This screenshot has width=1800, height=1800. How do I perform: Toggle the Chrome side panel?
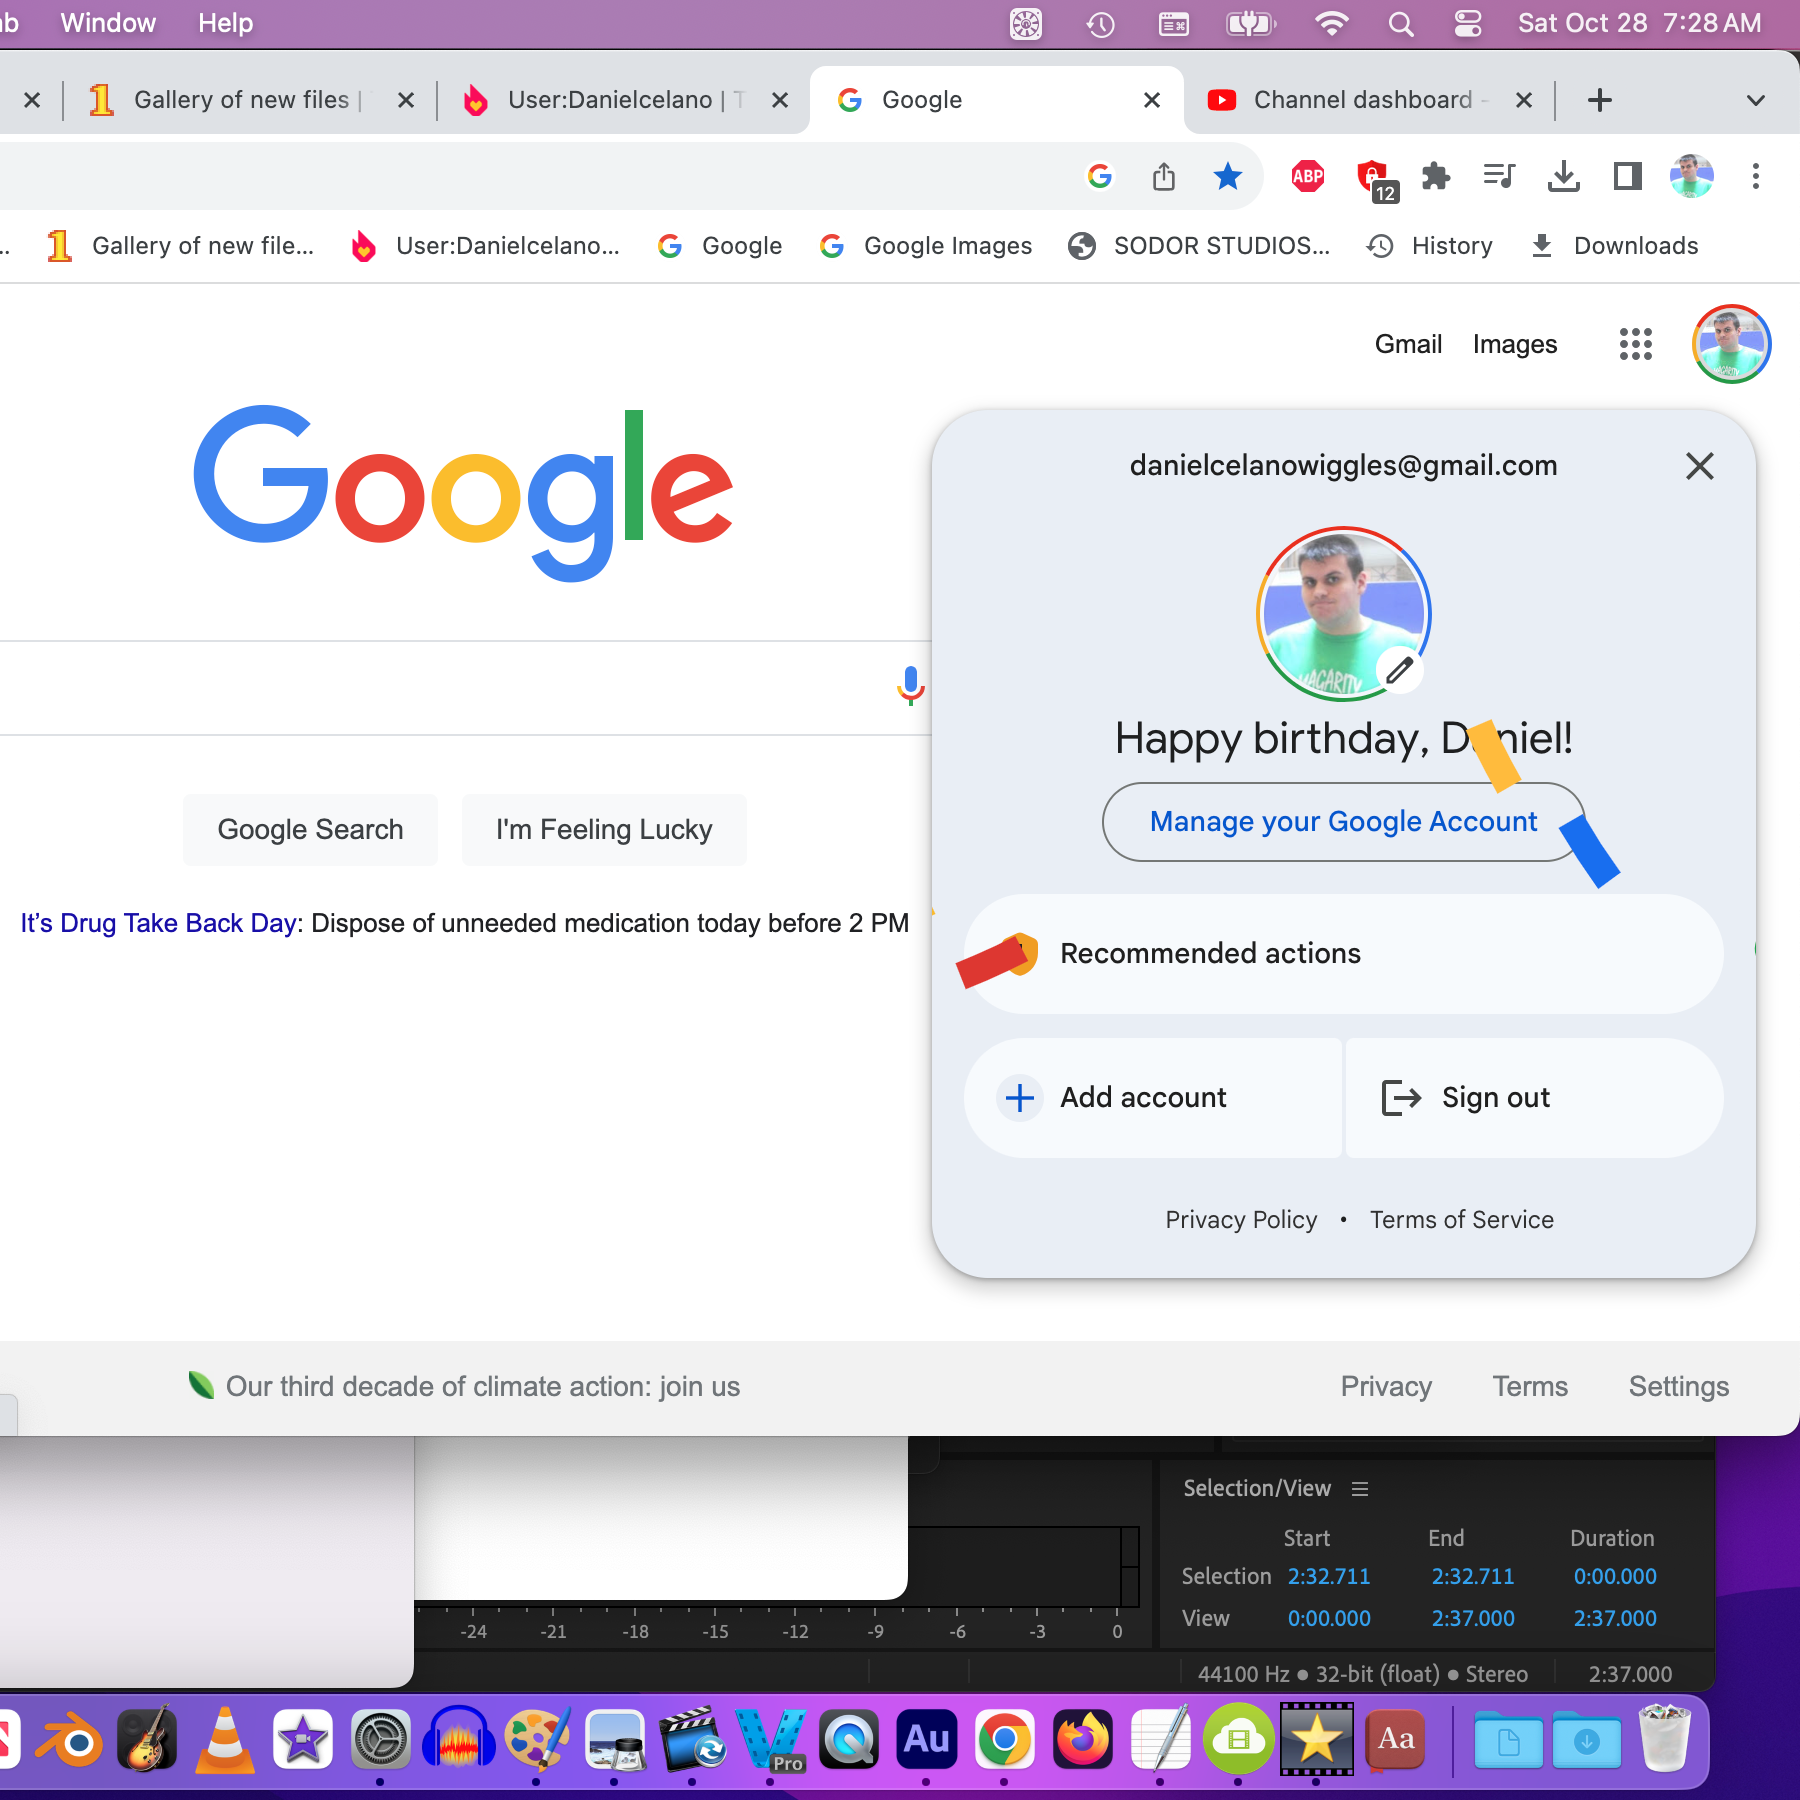click(x=1628, y=177)
